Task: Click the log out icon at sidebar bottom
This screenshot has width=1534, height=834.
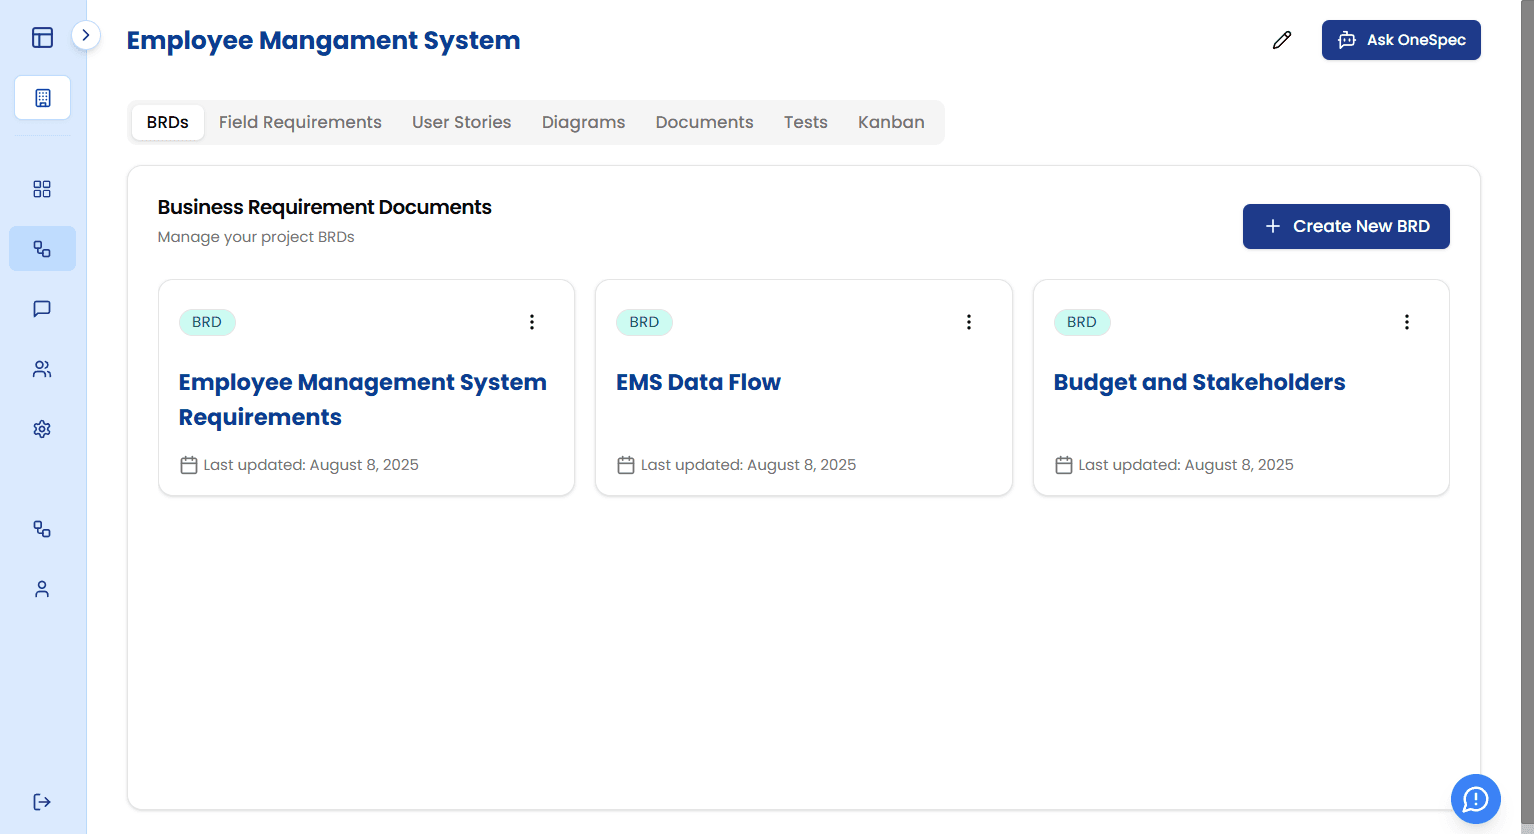Action: (42, 801)
